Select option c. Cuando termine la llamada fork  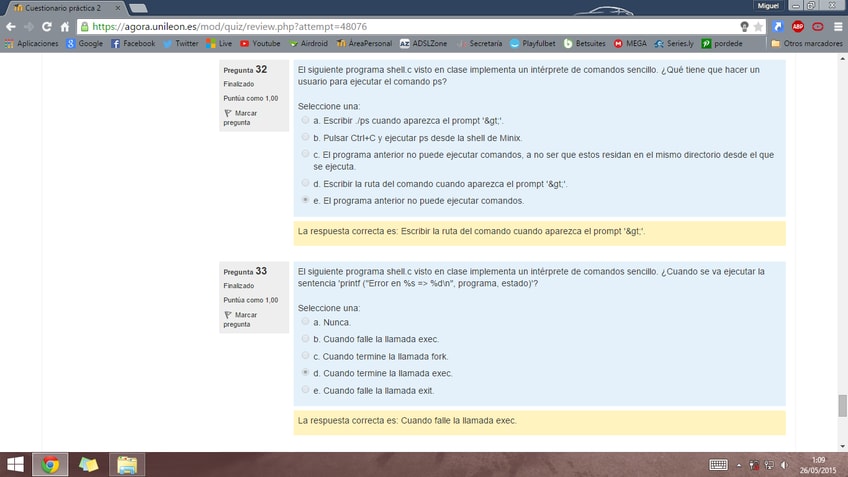point(306,356)
